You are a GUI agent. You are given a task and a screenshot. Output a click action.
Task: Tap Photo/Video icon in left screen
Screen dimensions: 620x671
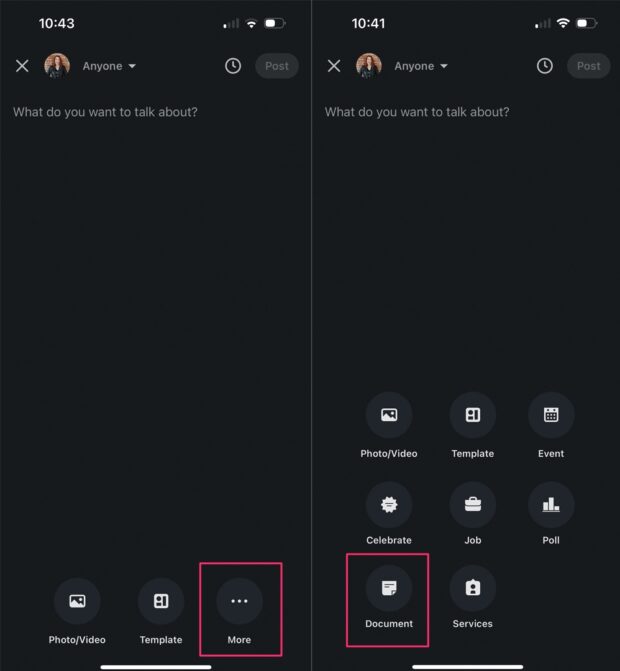pos(77,601)
